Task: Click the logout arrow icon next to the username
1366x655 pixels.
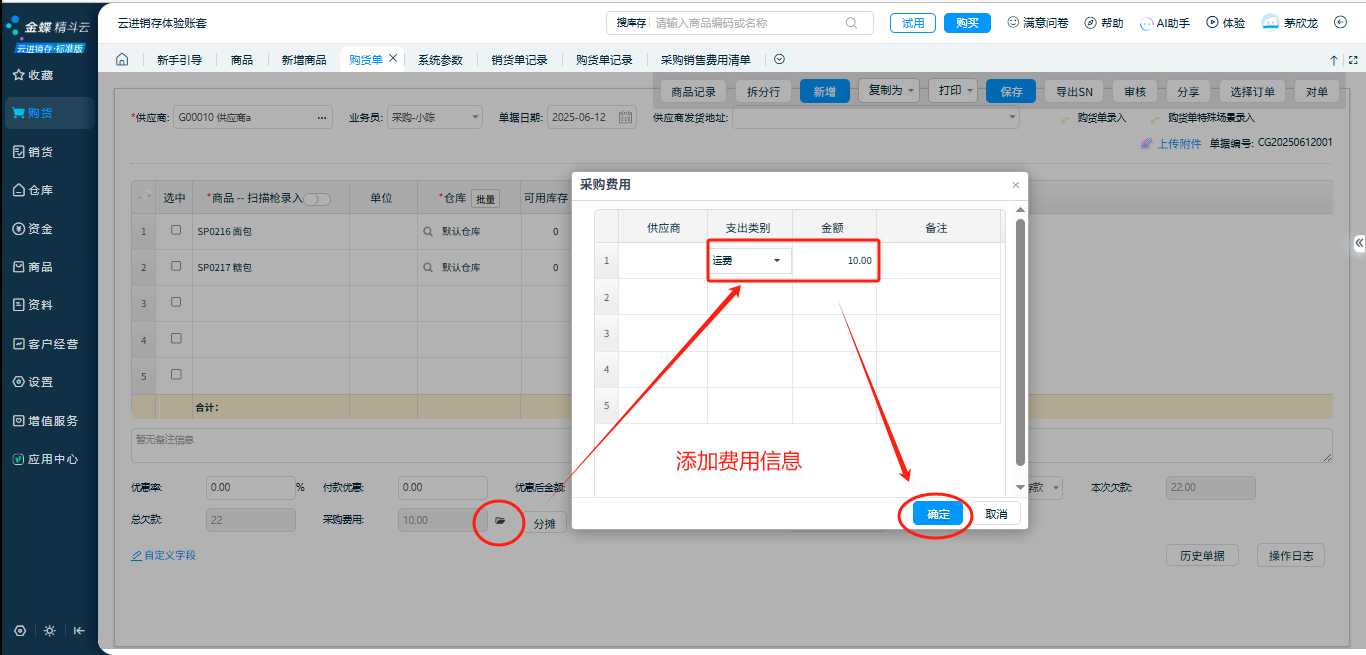Action: 1341,22
